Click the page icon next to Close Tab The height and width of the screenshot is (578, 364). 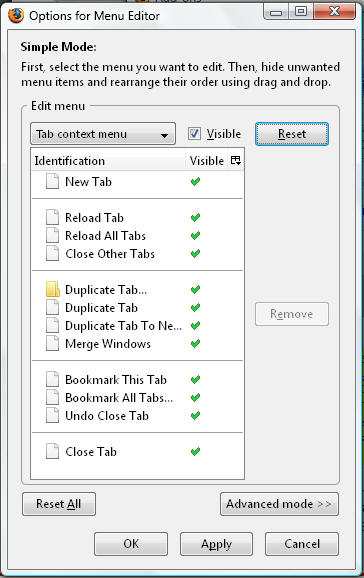coord(52,452)
